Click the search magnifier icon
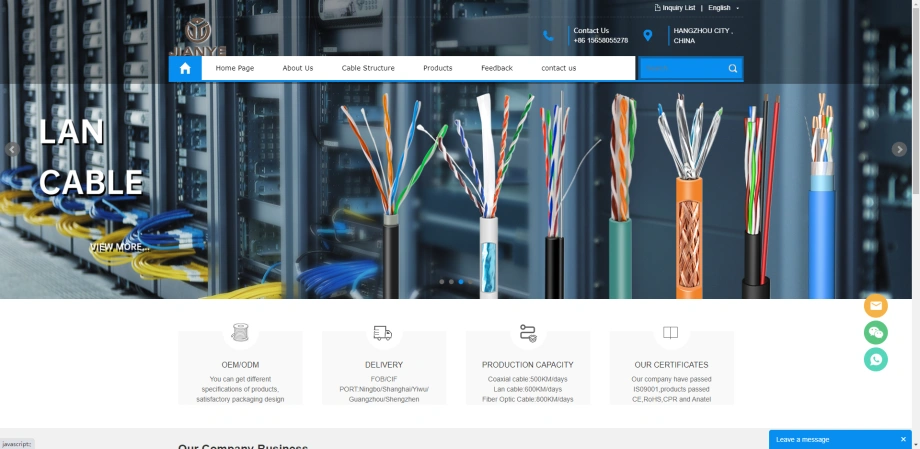The height and width of the screenshot is (449, 920). tap(733, 69)
